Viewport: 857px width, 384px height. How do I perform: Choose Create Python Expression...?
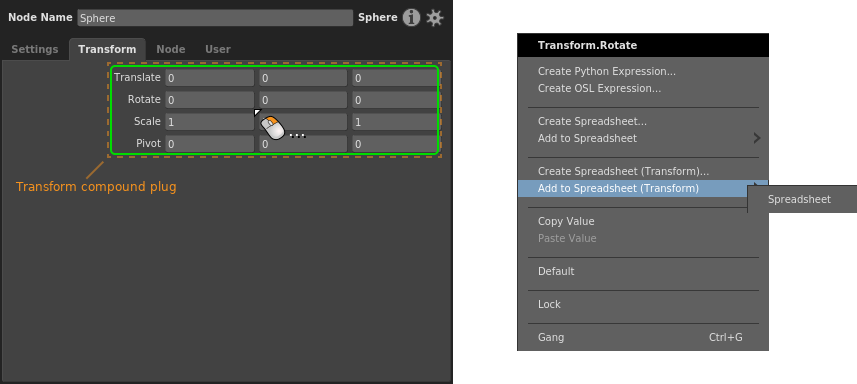(607, 72)
